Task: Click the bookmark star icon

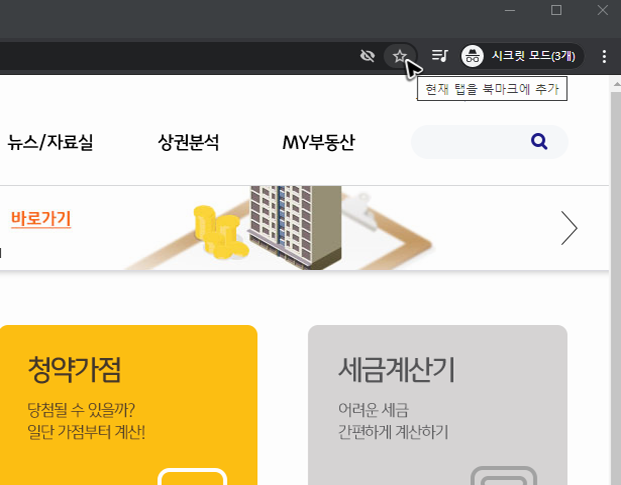Action: 400,56
